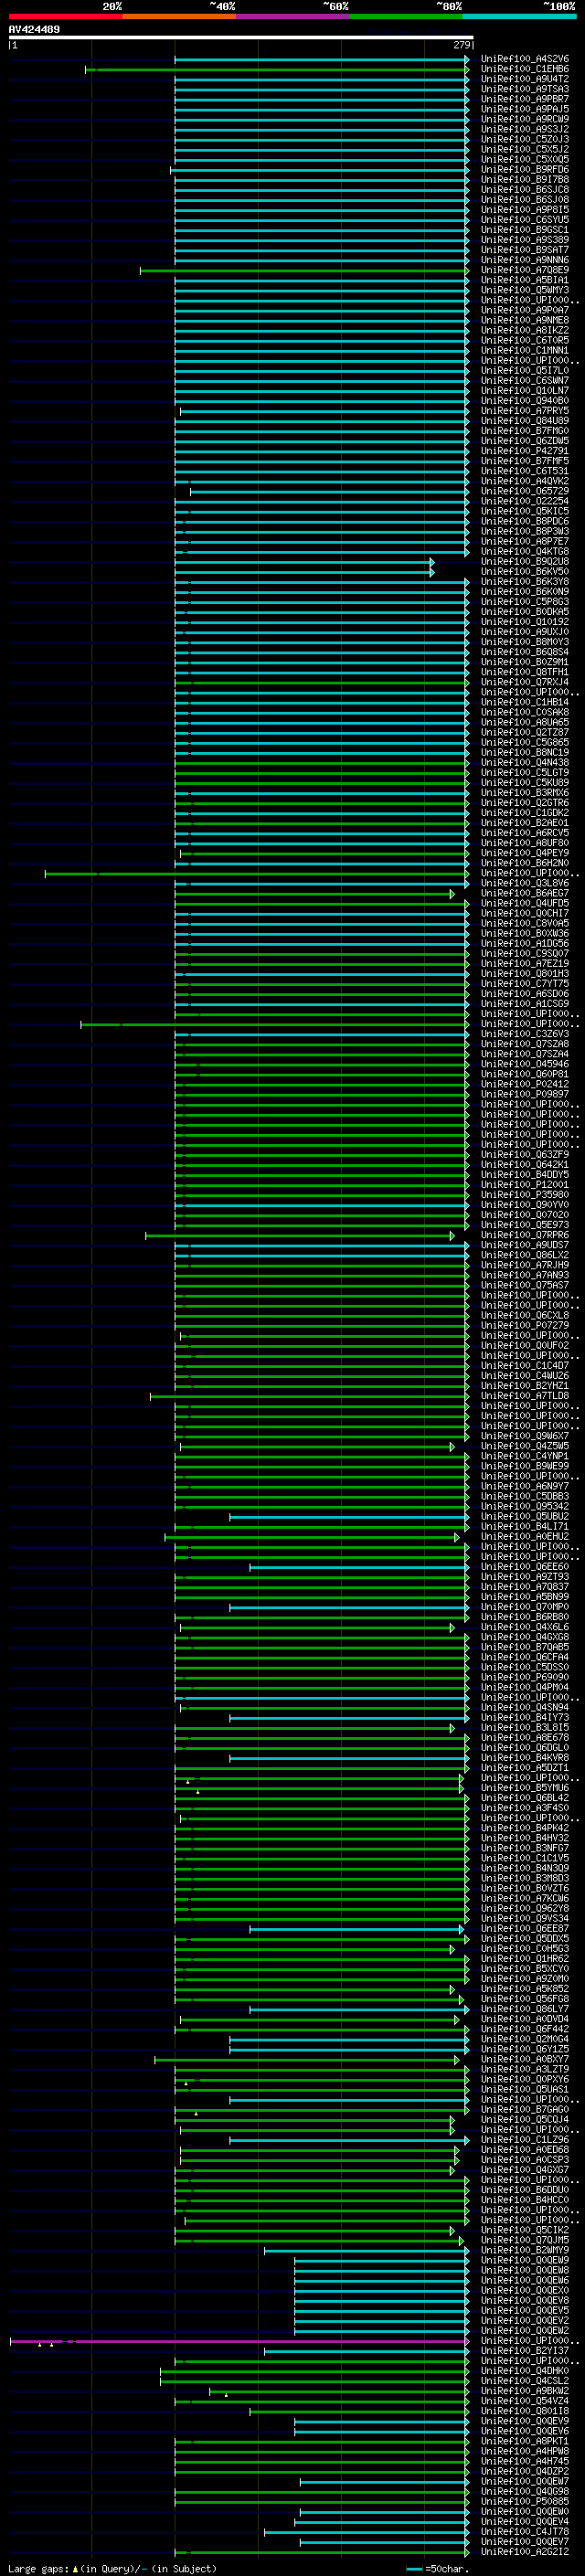The image size is (585, 2576).
Task: Click the green alignment bar of UniRef100_A7Q8E9
Action: pos(304,271)
